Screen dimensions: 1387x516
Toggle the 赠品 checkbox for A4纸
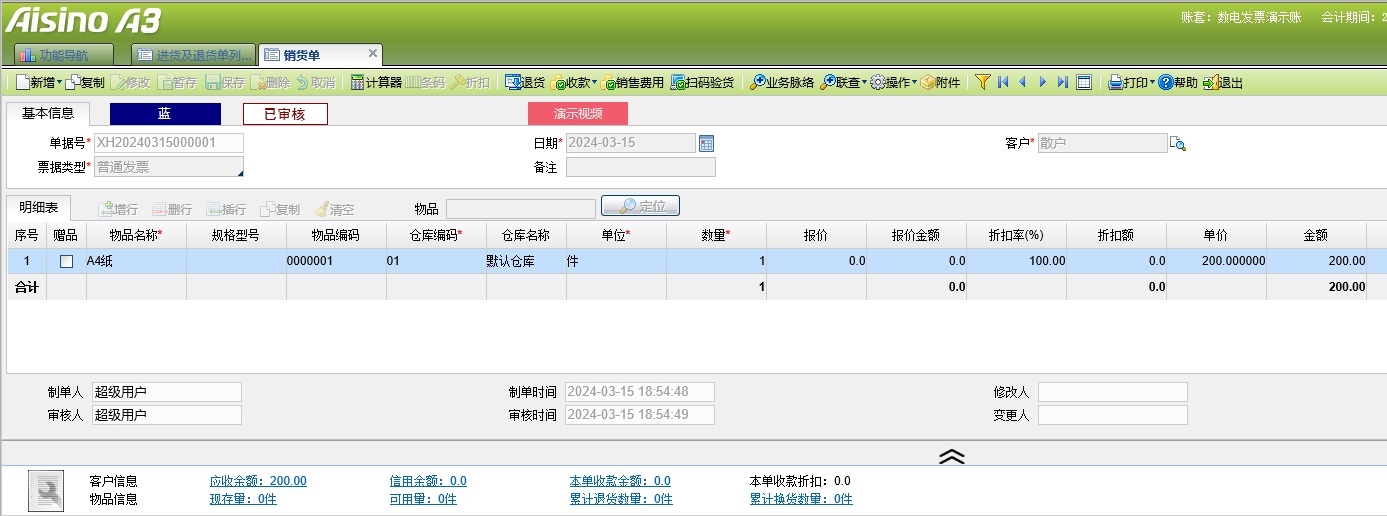tap(67, 262)
